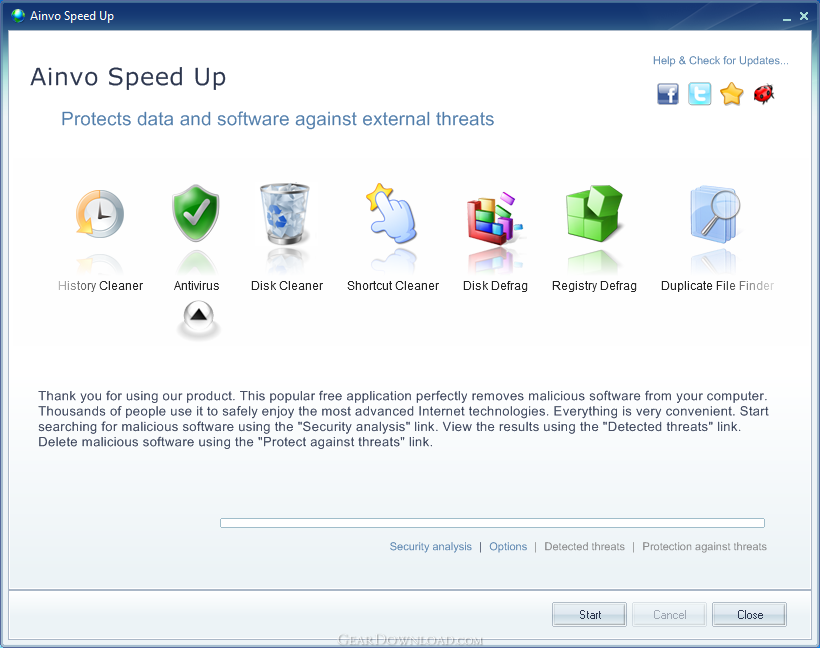Open the Registry Defrag green cubes icon
Viewport: 820px width, 648px height.
(594, 213)
